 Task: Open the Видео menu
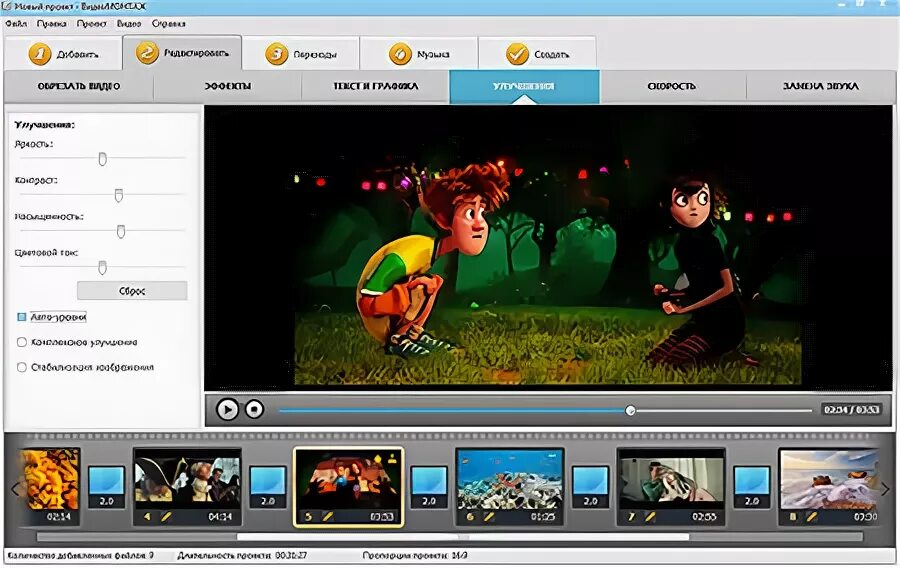[129, 24]
